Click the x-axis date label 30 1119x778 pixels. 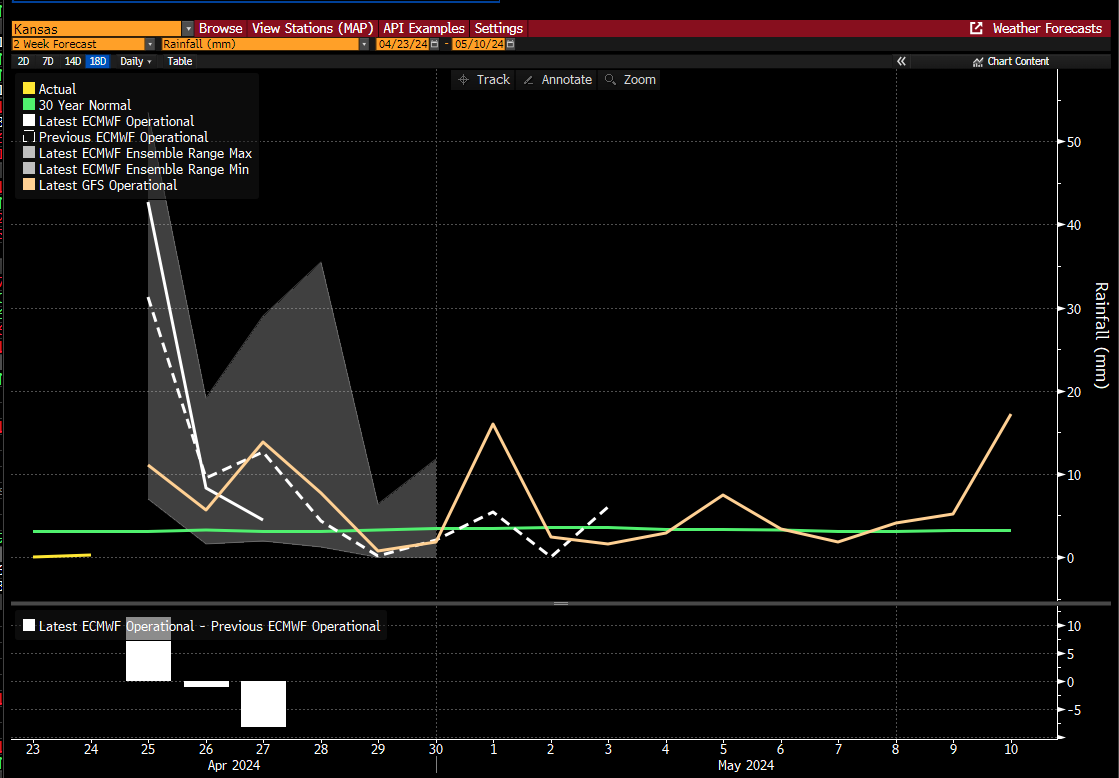point(436,749)
